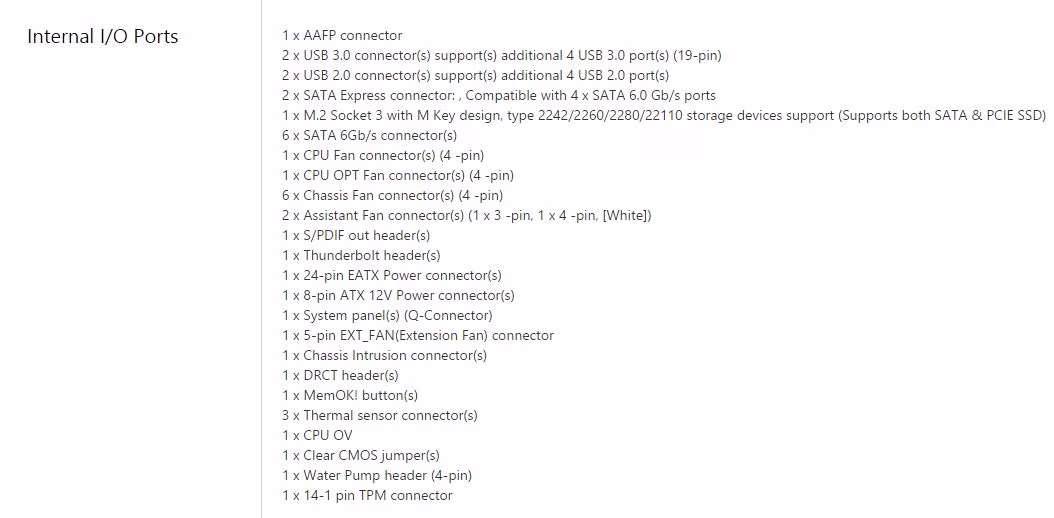This screenshot has height=518, width=1054.
Task: Click the System panel Q-Connector line
Action: [x=387, y=316]
